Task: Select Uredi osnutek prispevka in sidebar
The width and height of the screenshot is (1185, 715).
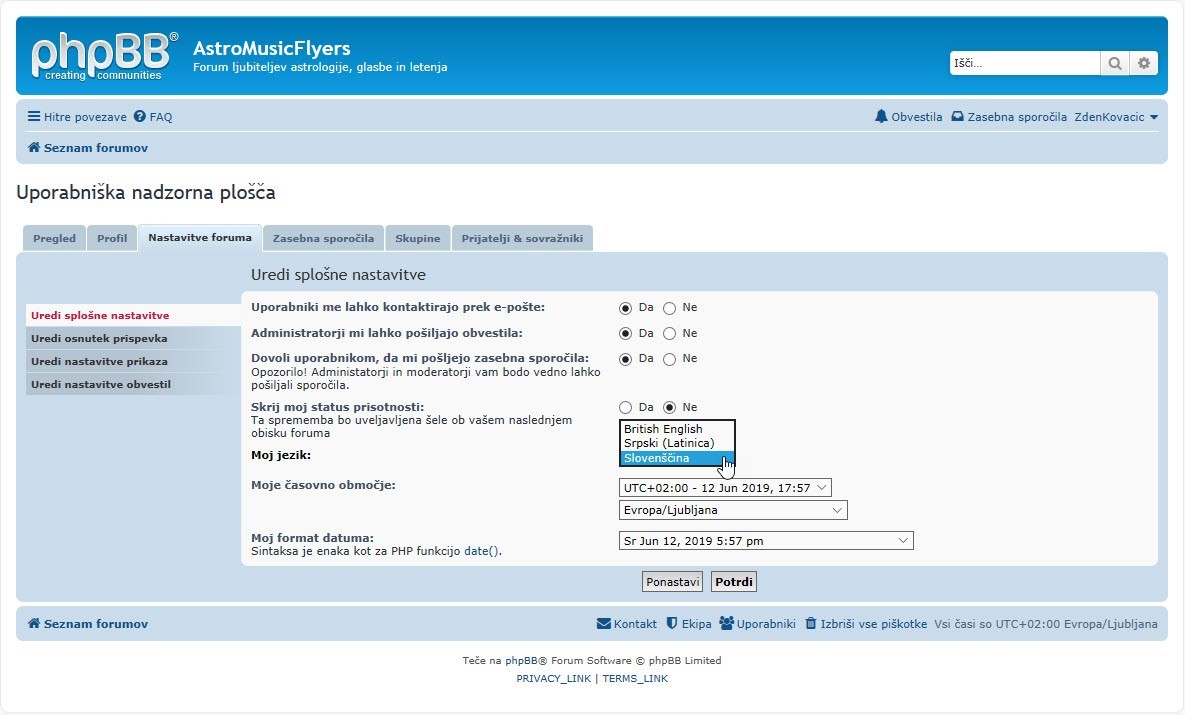Action: point(133,338)
